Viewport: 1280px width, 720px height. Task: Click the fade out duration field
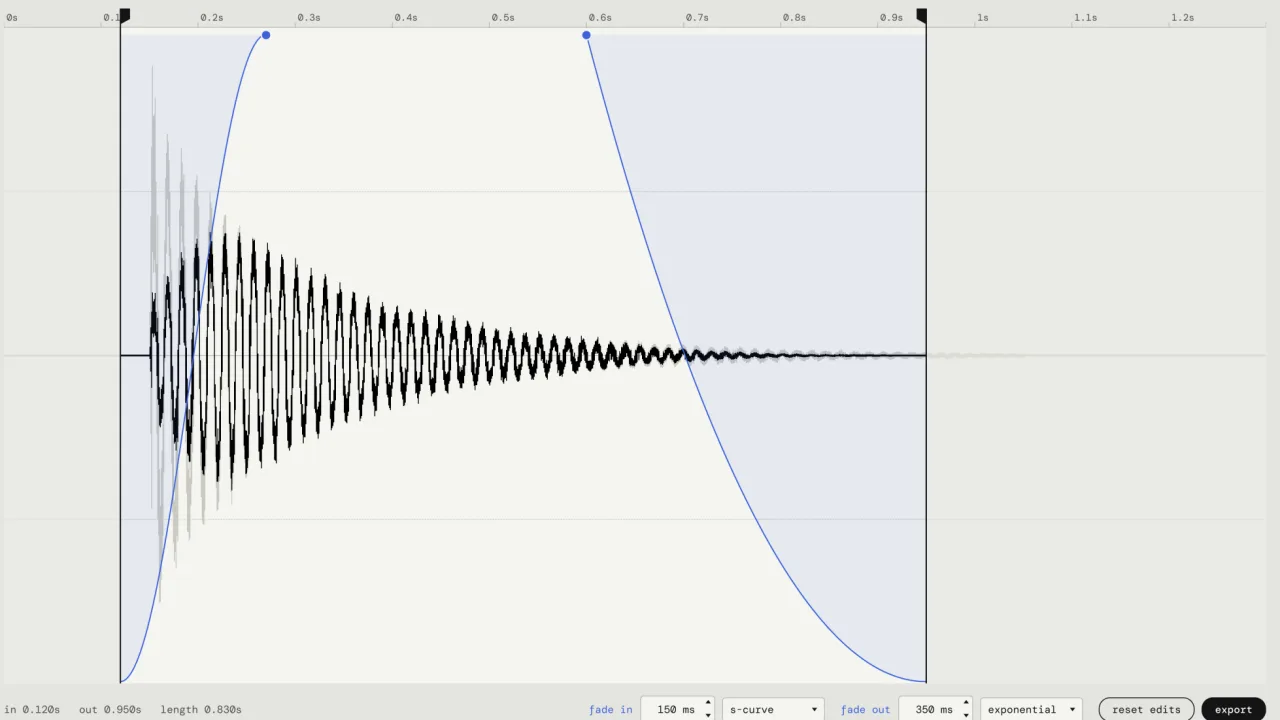point(933,709)
